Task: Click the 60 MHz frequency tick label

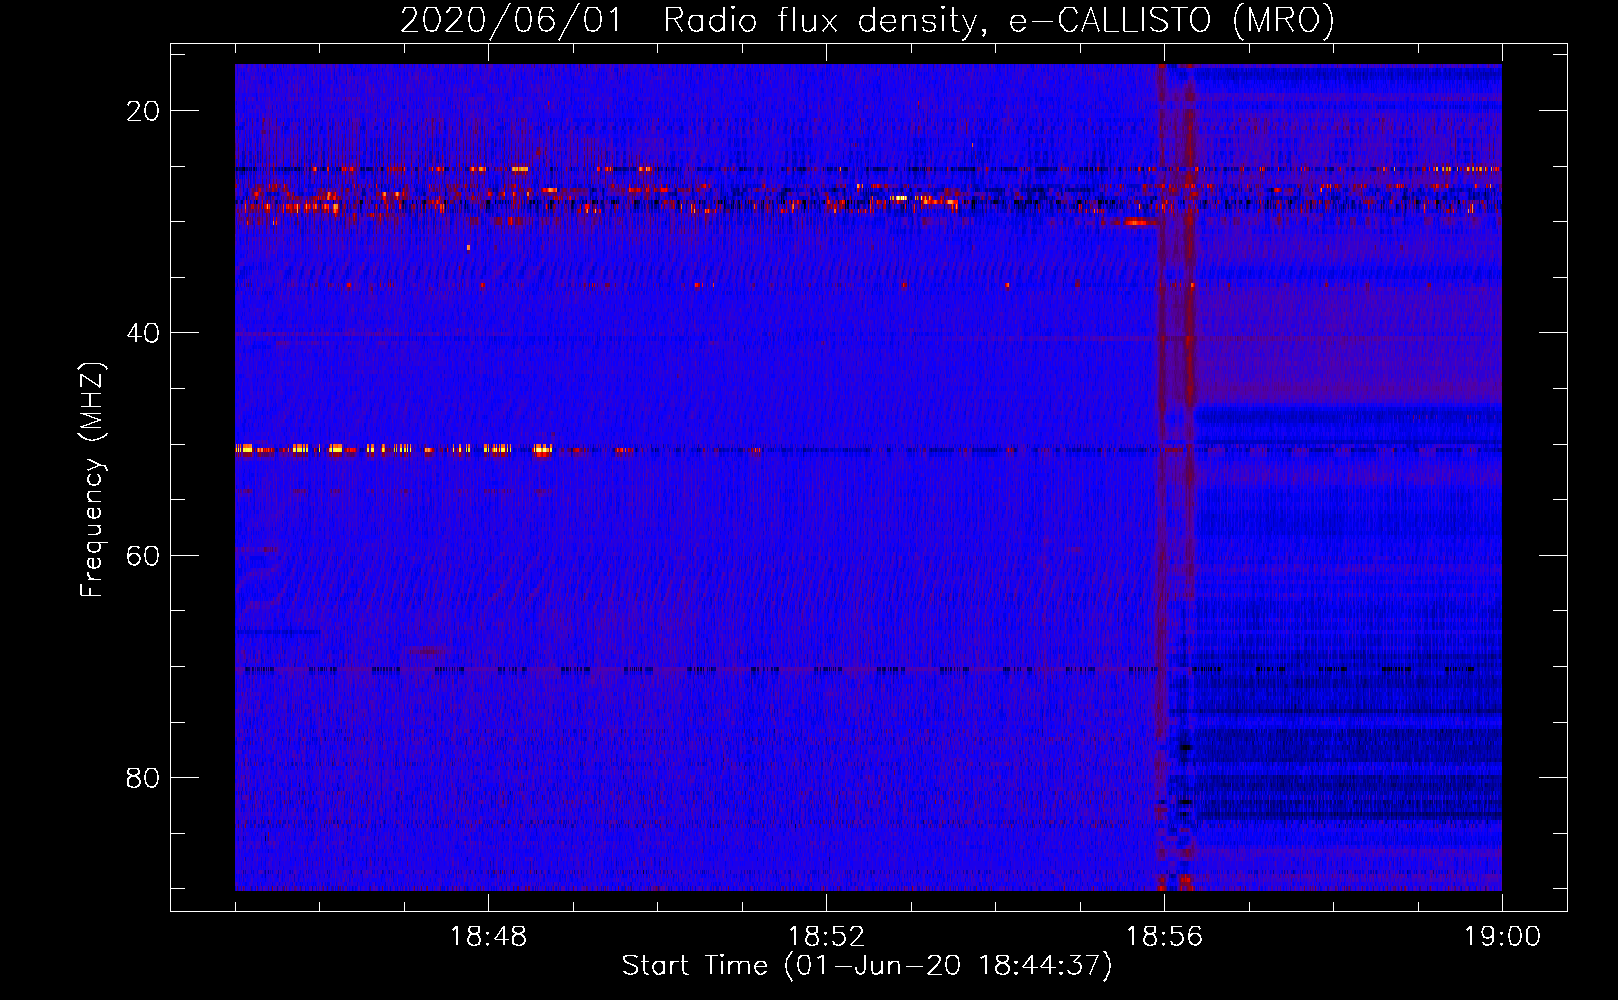Action: pos(143,555)
